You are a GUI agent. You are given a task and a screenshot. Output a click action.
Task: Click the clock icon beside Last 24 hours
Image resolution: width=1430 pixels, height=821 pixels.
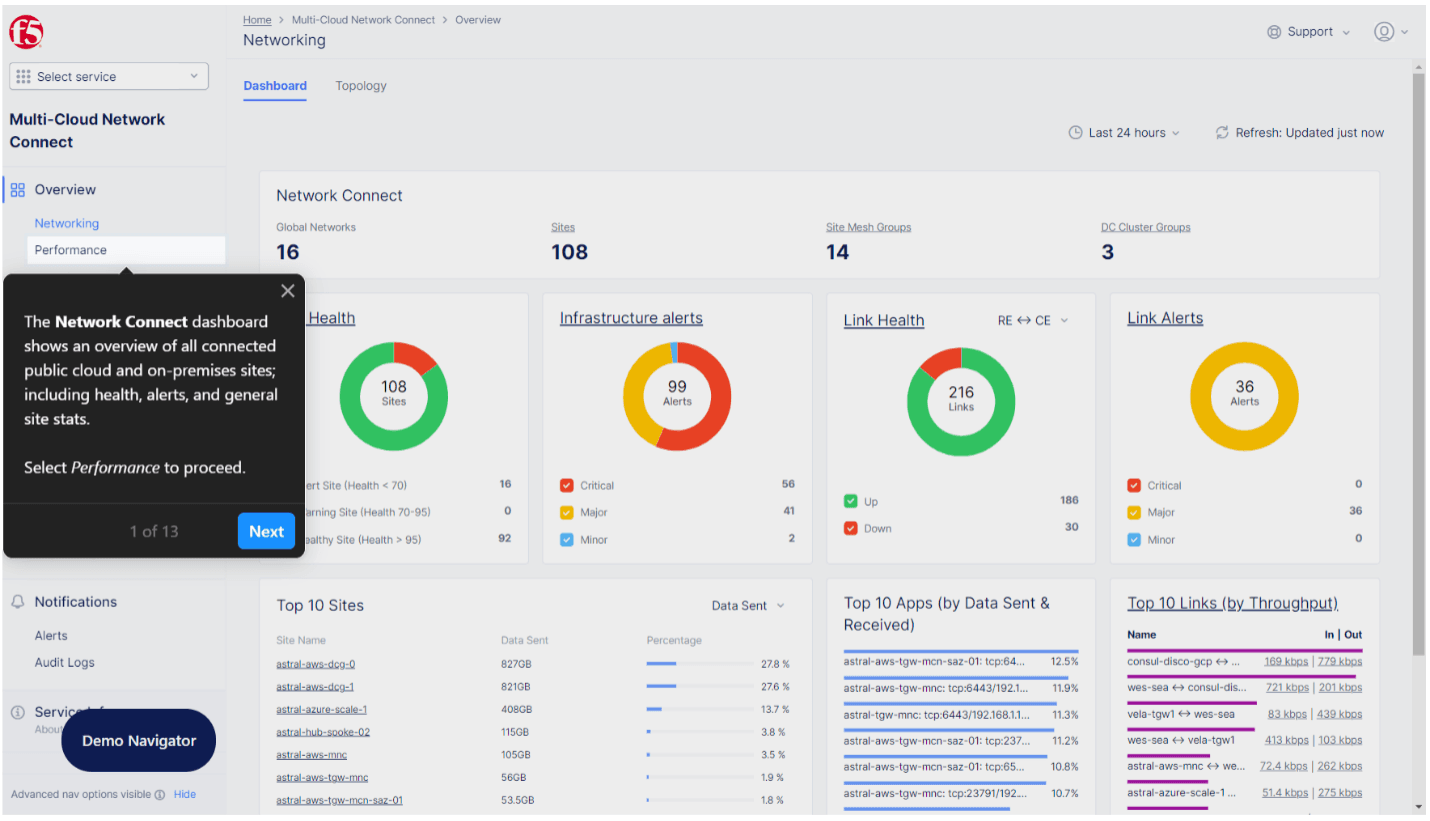point(1075,132)
